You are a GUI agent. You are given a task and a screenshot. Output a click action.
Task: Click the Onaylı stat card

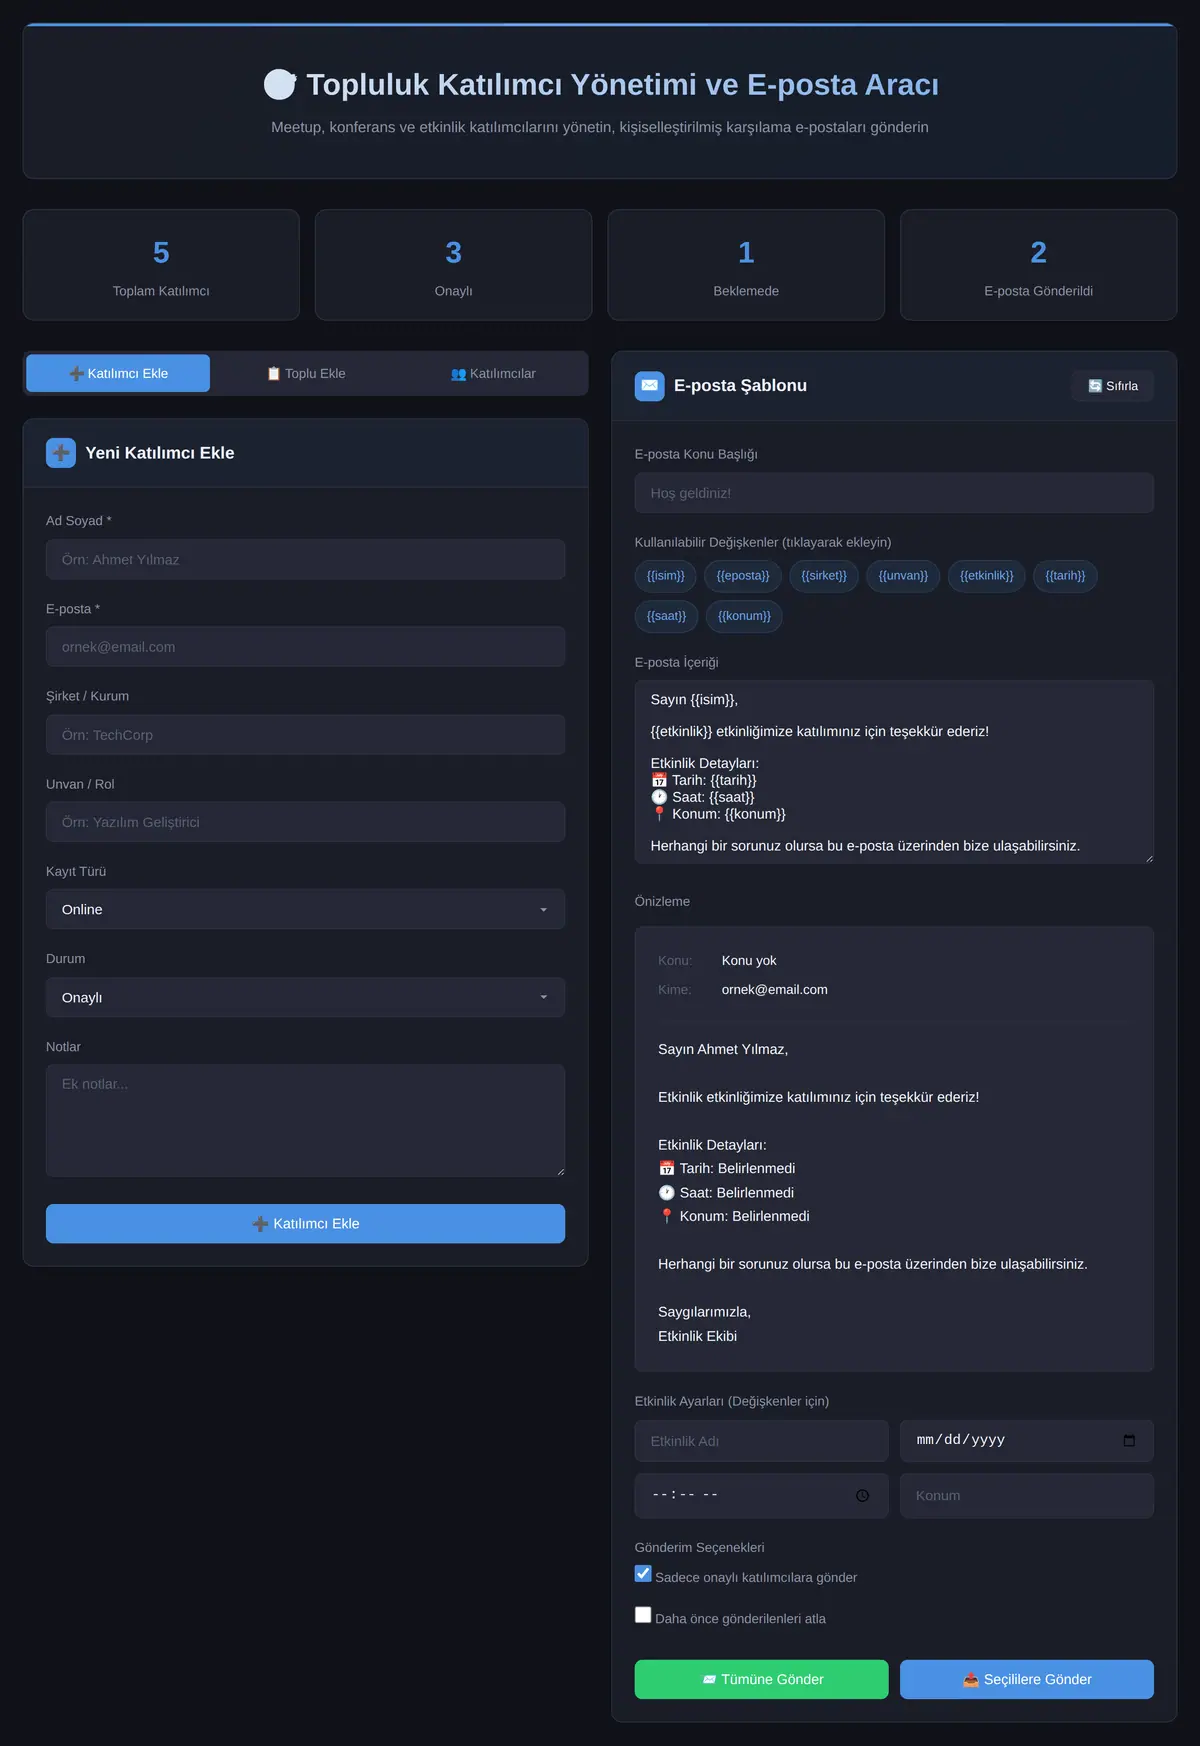(x=453, y=265)
